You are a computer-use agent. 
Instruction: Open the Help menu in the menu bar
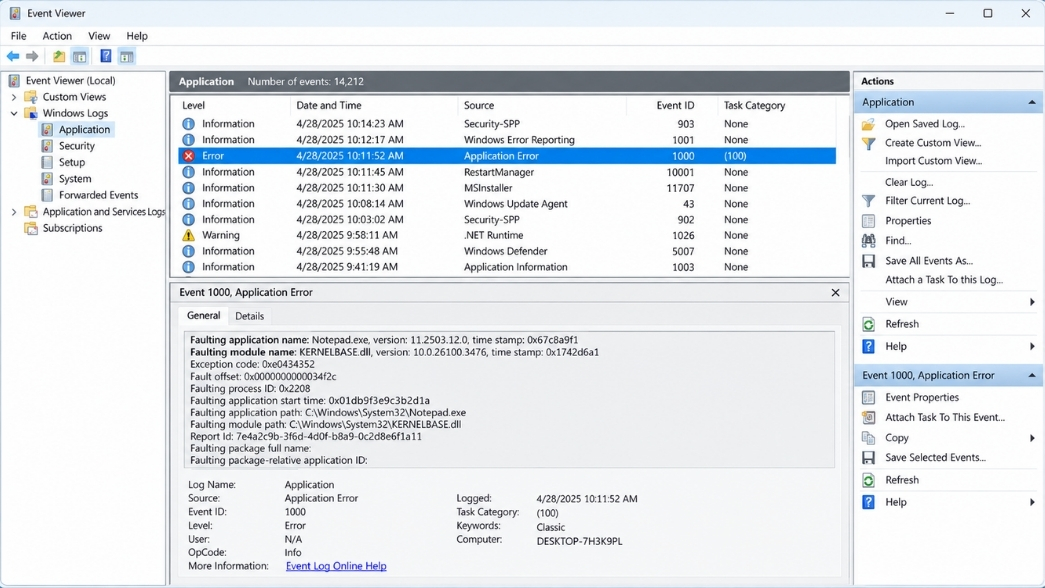point(137,36)
